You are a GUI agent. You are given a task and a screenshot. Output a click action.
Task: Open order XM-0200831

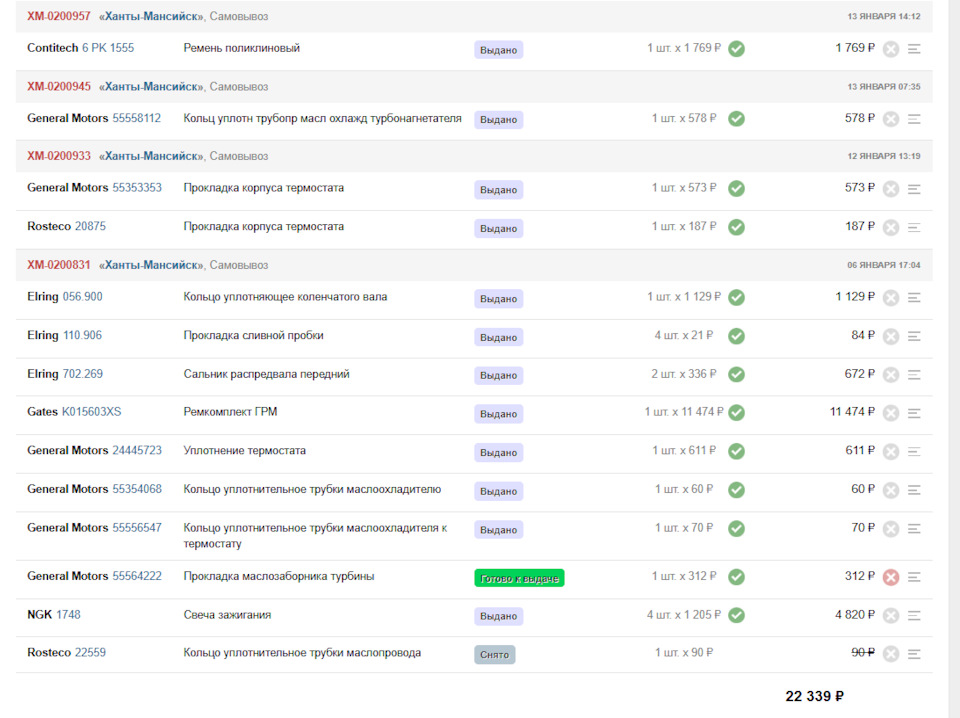click(59, 265)
